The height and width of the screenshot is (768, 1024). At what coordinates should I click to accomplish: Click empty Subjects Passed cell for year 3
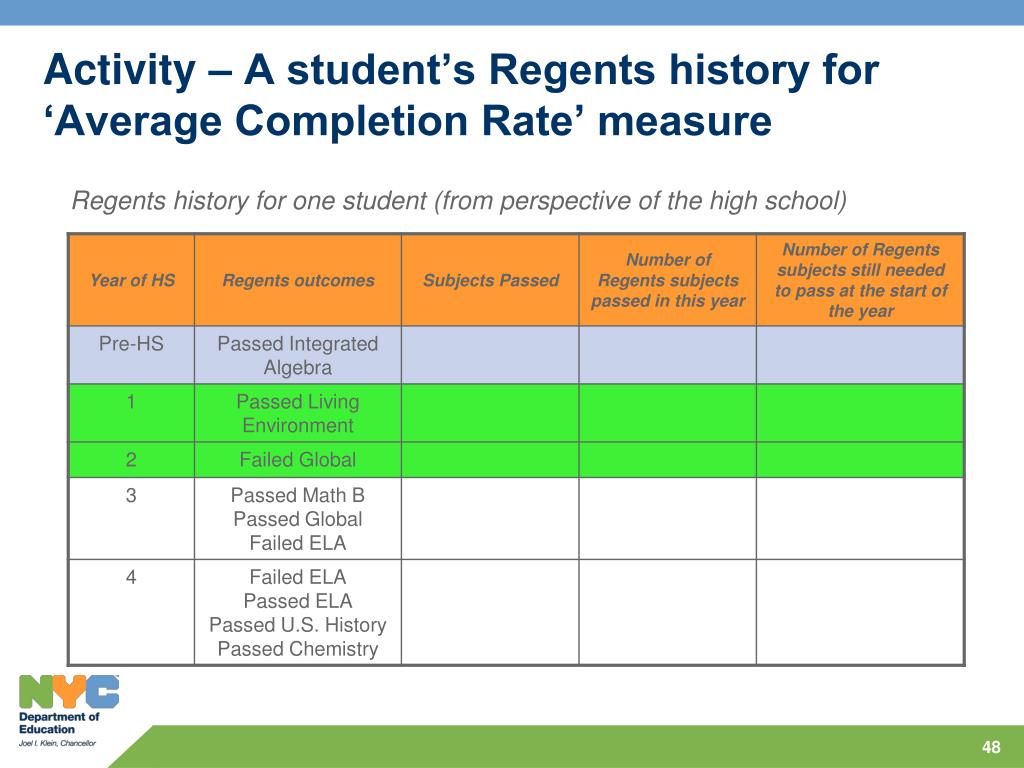pyautogui.click(x=490, y=519)
